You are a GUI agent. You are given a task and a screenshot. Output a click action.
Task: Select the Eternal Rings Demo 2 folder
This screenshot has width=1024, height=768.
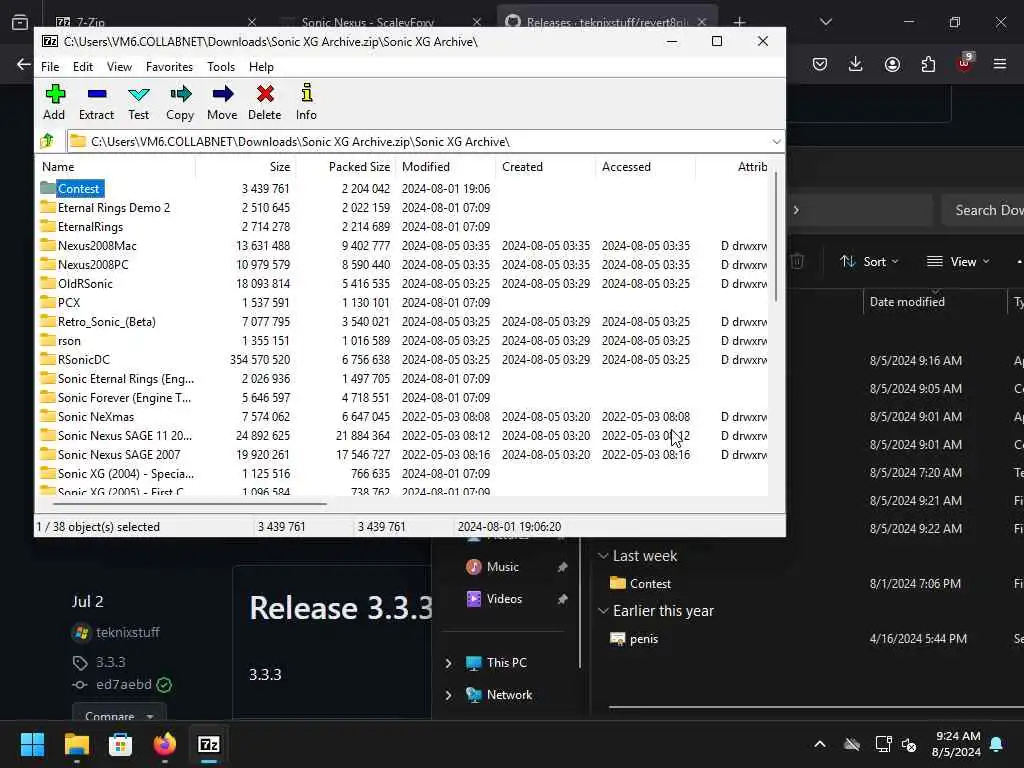[114, 208]
